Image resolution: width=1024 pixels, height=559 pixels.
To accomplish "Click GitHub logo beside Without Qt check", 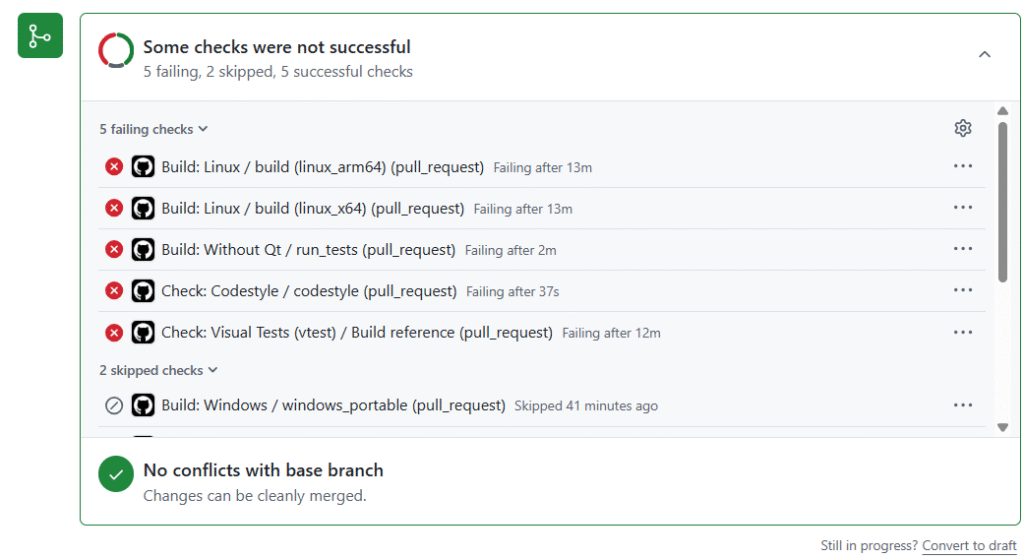I will tap(143, 249).
